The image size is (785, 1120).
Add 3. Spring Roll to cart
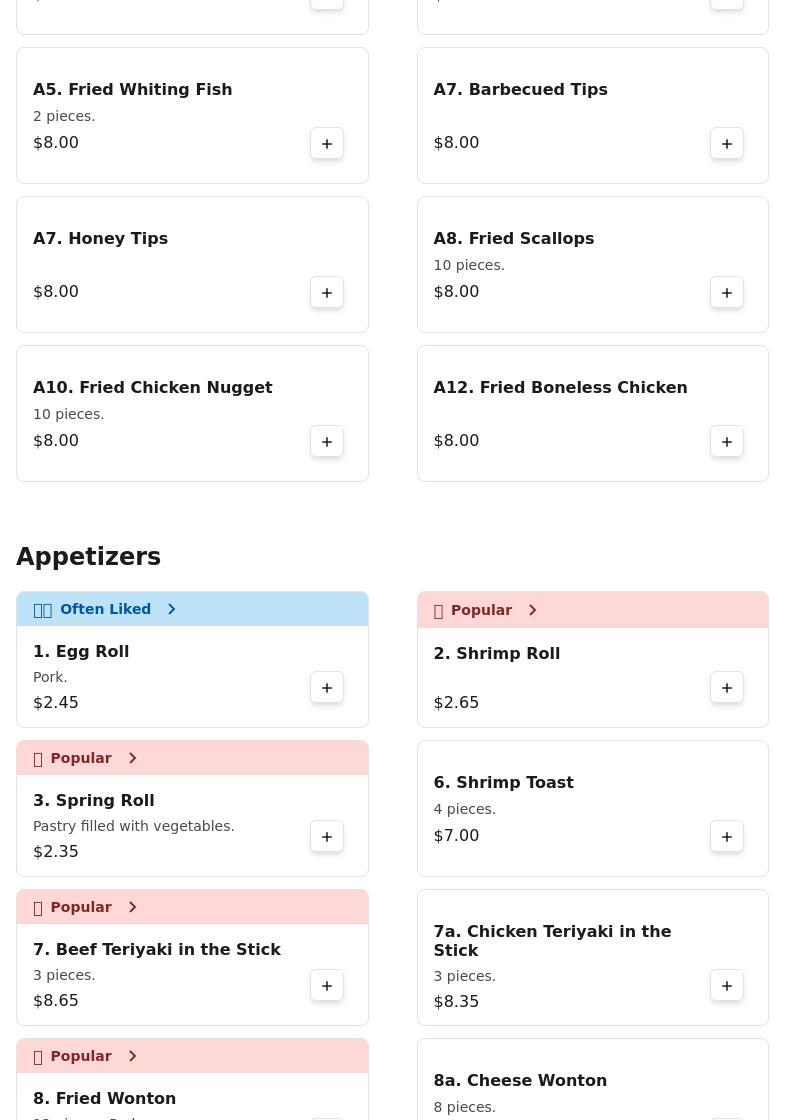coord(327,836)
